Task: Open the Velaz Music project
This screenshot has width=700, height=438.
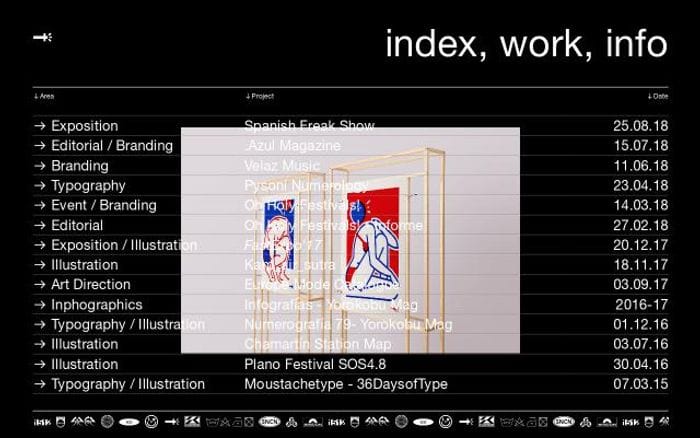Action: (282, 166)
